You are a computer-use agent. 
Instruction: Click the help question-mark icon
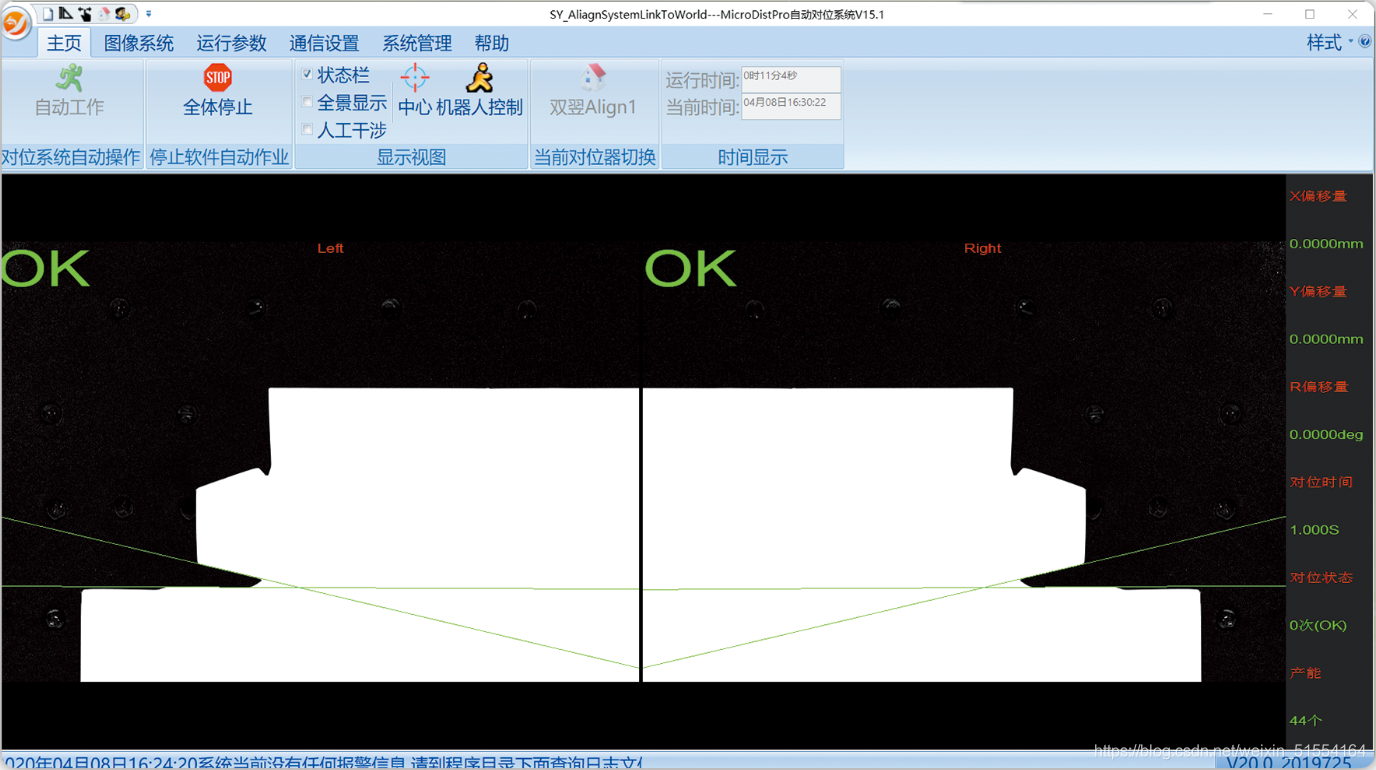(x=1365, y=42)
